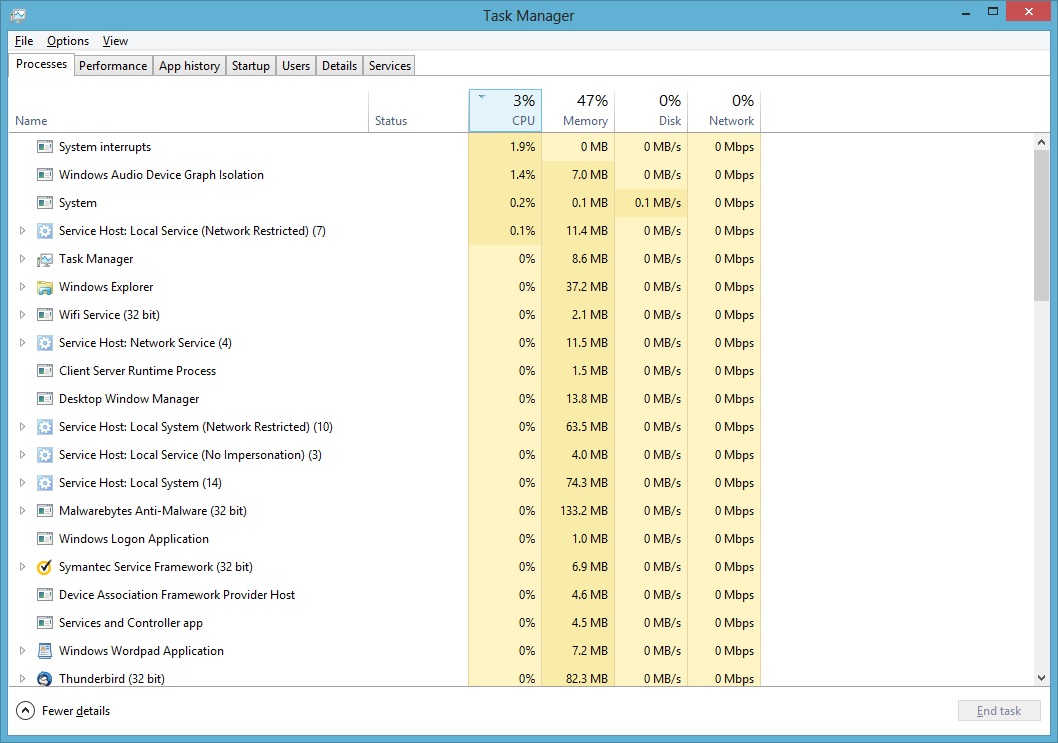The height and width of the screenshot is (743, 1058).
Task: Click the Windows Audio Device Graph Isolation icon
Action: coord(45,175)
